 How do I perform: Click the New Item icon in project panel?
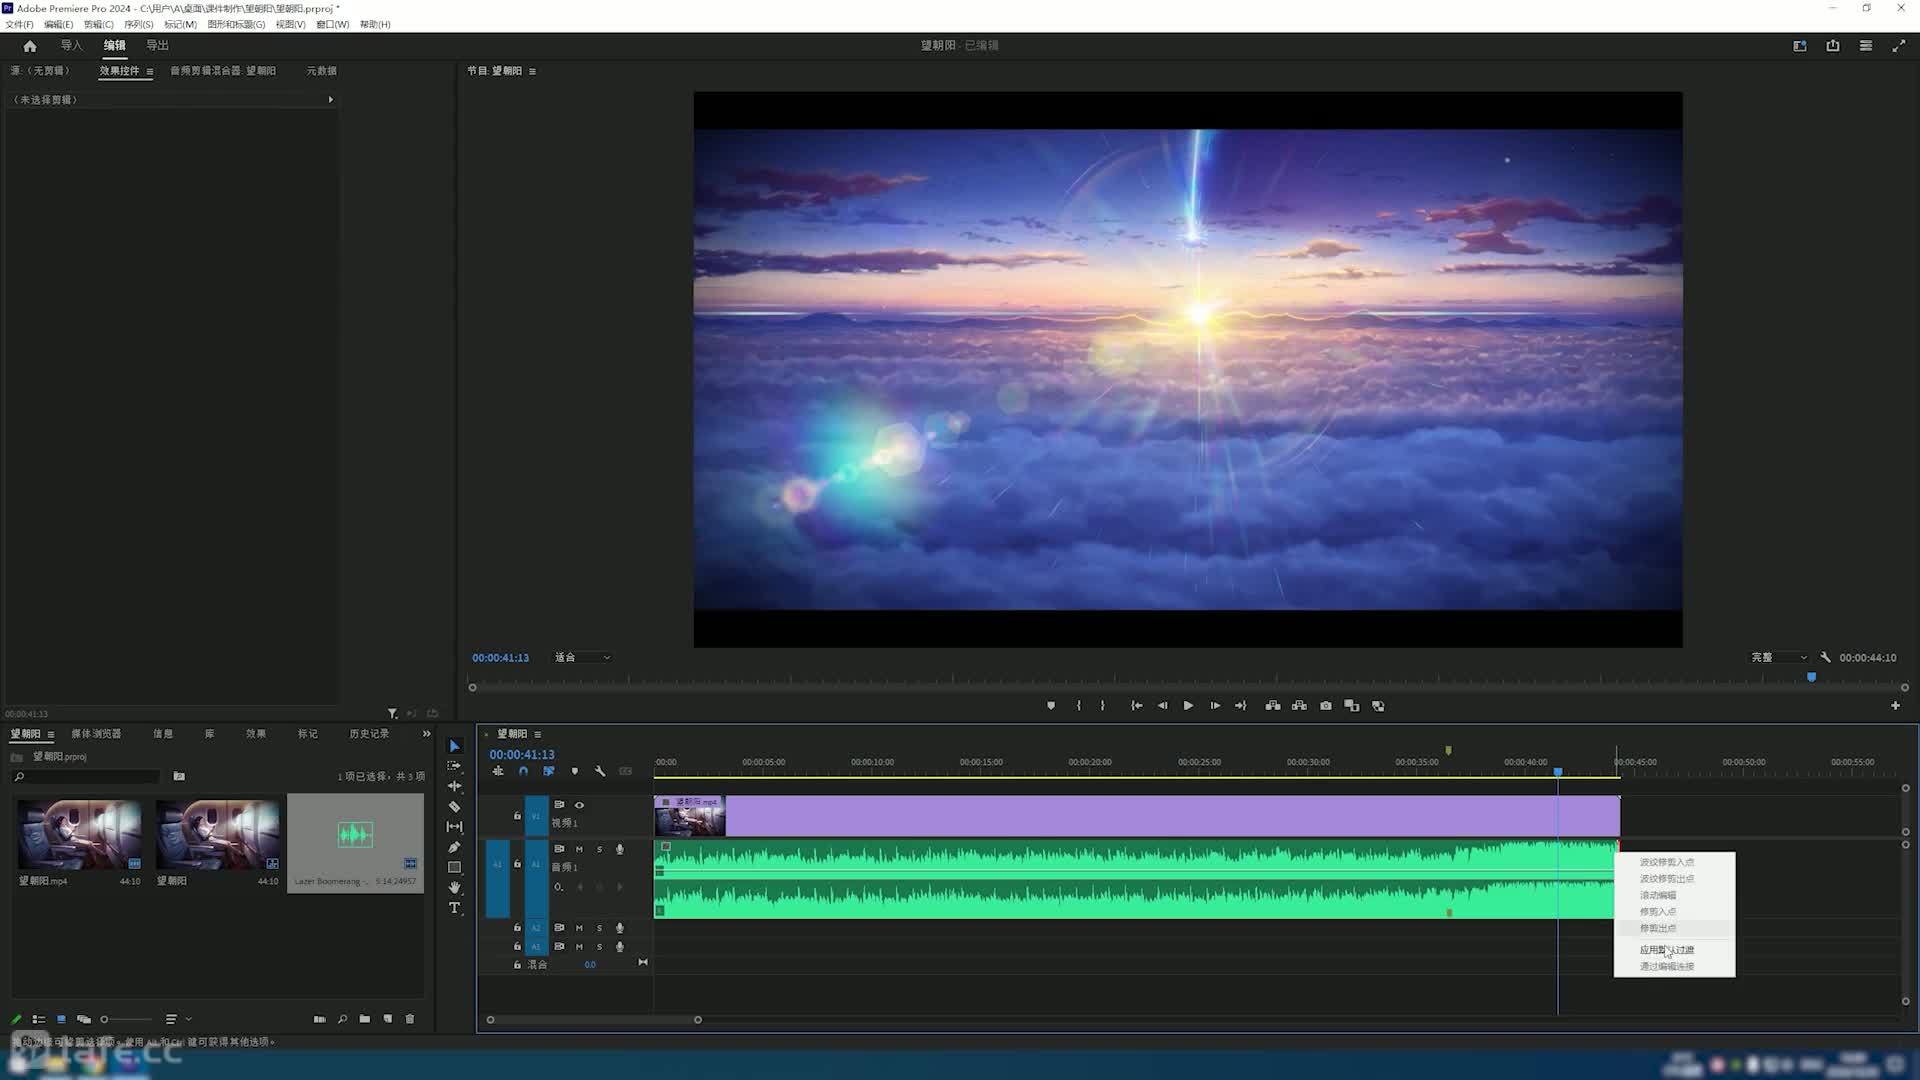click(x=388, y=1019)
